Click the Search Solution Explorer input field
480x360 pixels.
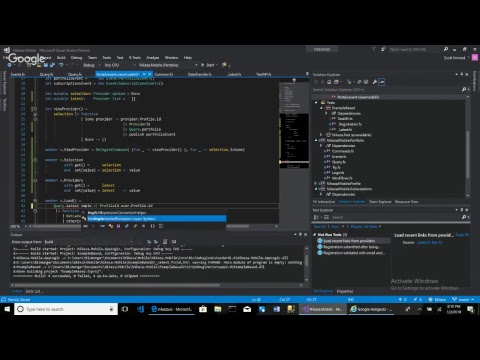pyautogui.click(x=386, y=89)
